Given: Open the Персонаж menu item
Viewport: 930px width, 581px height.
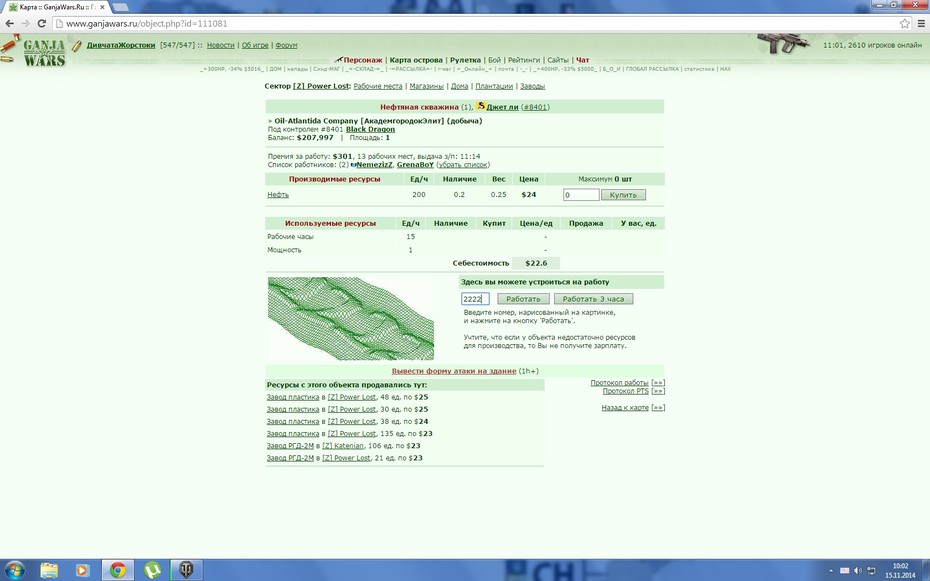Looking at the screenshot, I should [x=363, y=60].
